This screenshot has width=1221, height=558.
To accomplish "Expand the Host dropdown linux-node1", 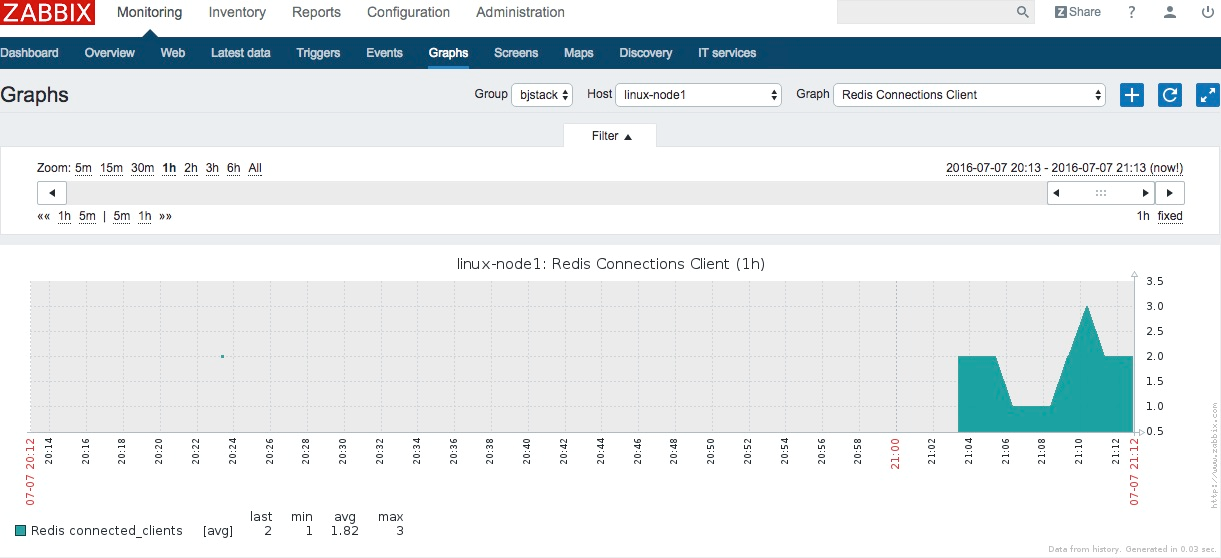I will click(x=698, y=95).
